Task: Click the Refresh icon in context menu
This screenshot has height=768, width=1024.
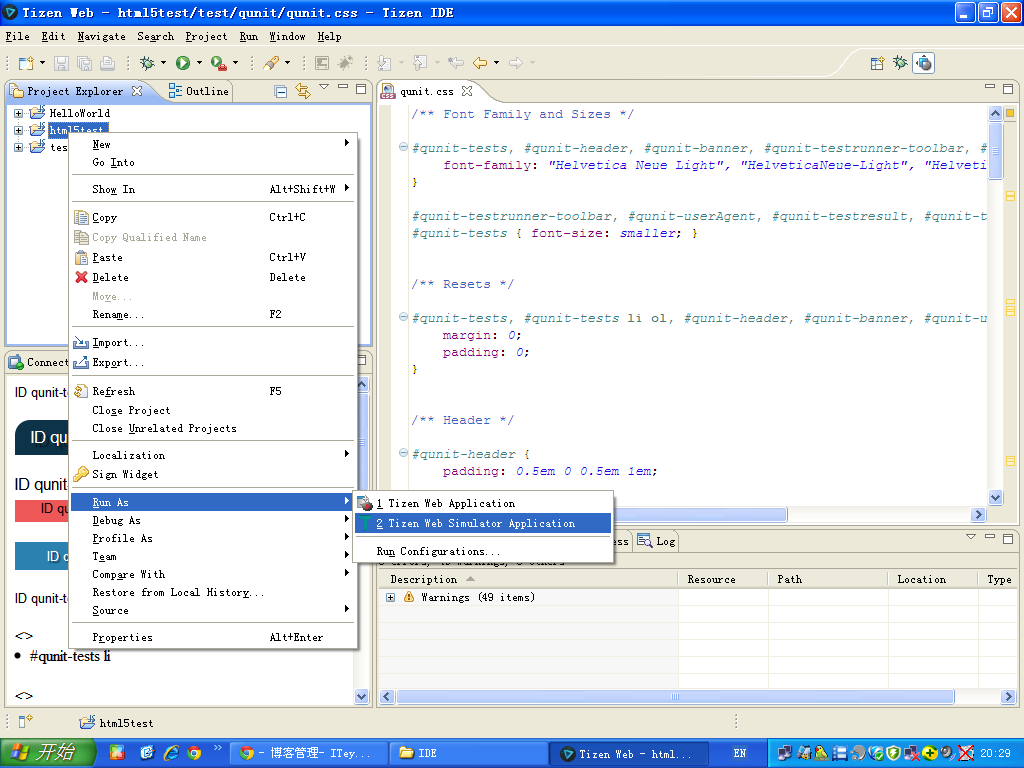Action: tap(82, 391)
